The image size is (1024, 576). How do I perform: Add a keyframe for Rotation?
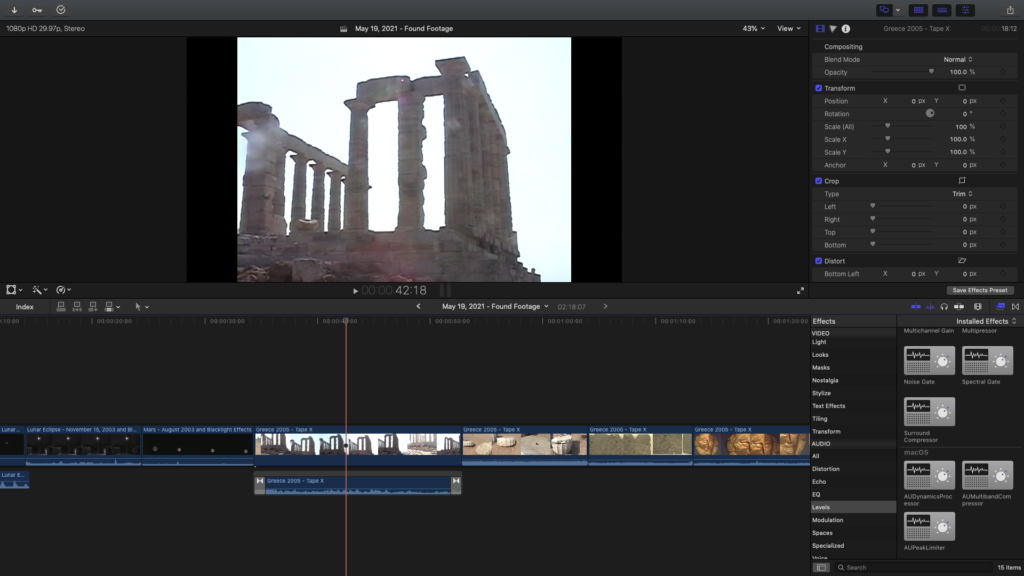pyautogui.click(x=1003, y=114)
